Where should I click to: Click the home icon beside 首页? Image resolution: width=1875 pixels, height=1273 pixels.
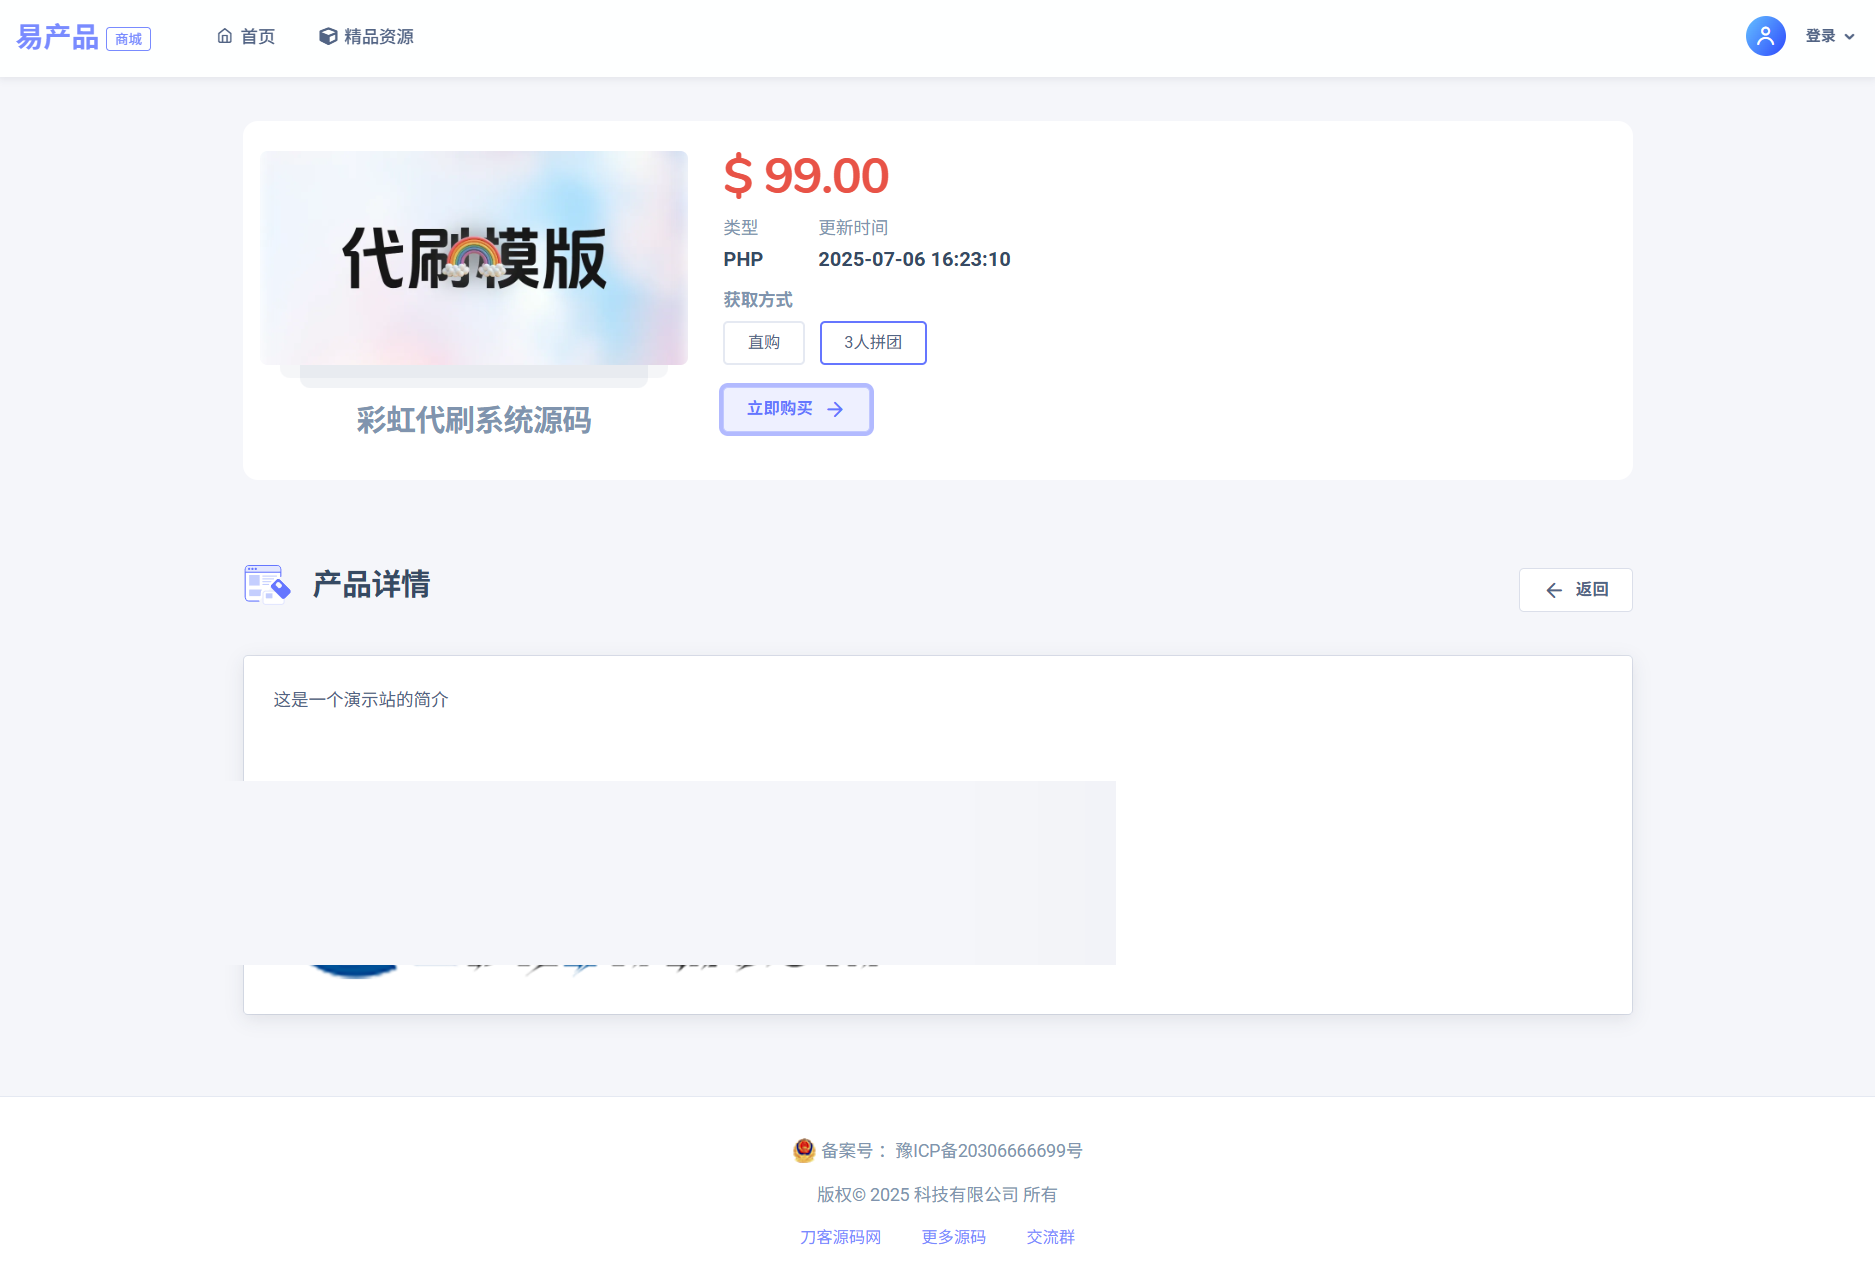coord(225,36)
